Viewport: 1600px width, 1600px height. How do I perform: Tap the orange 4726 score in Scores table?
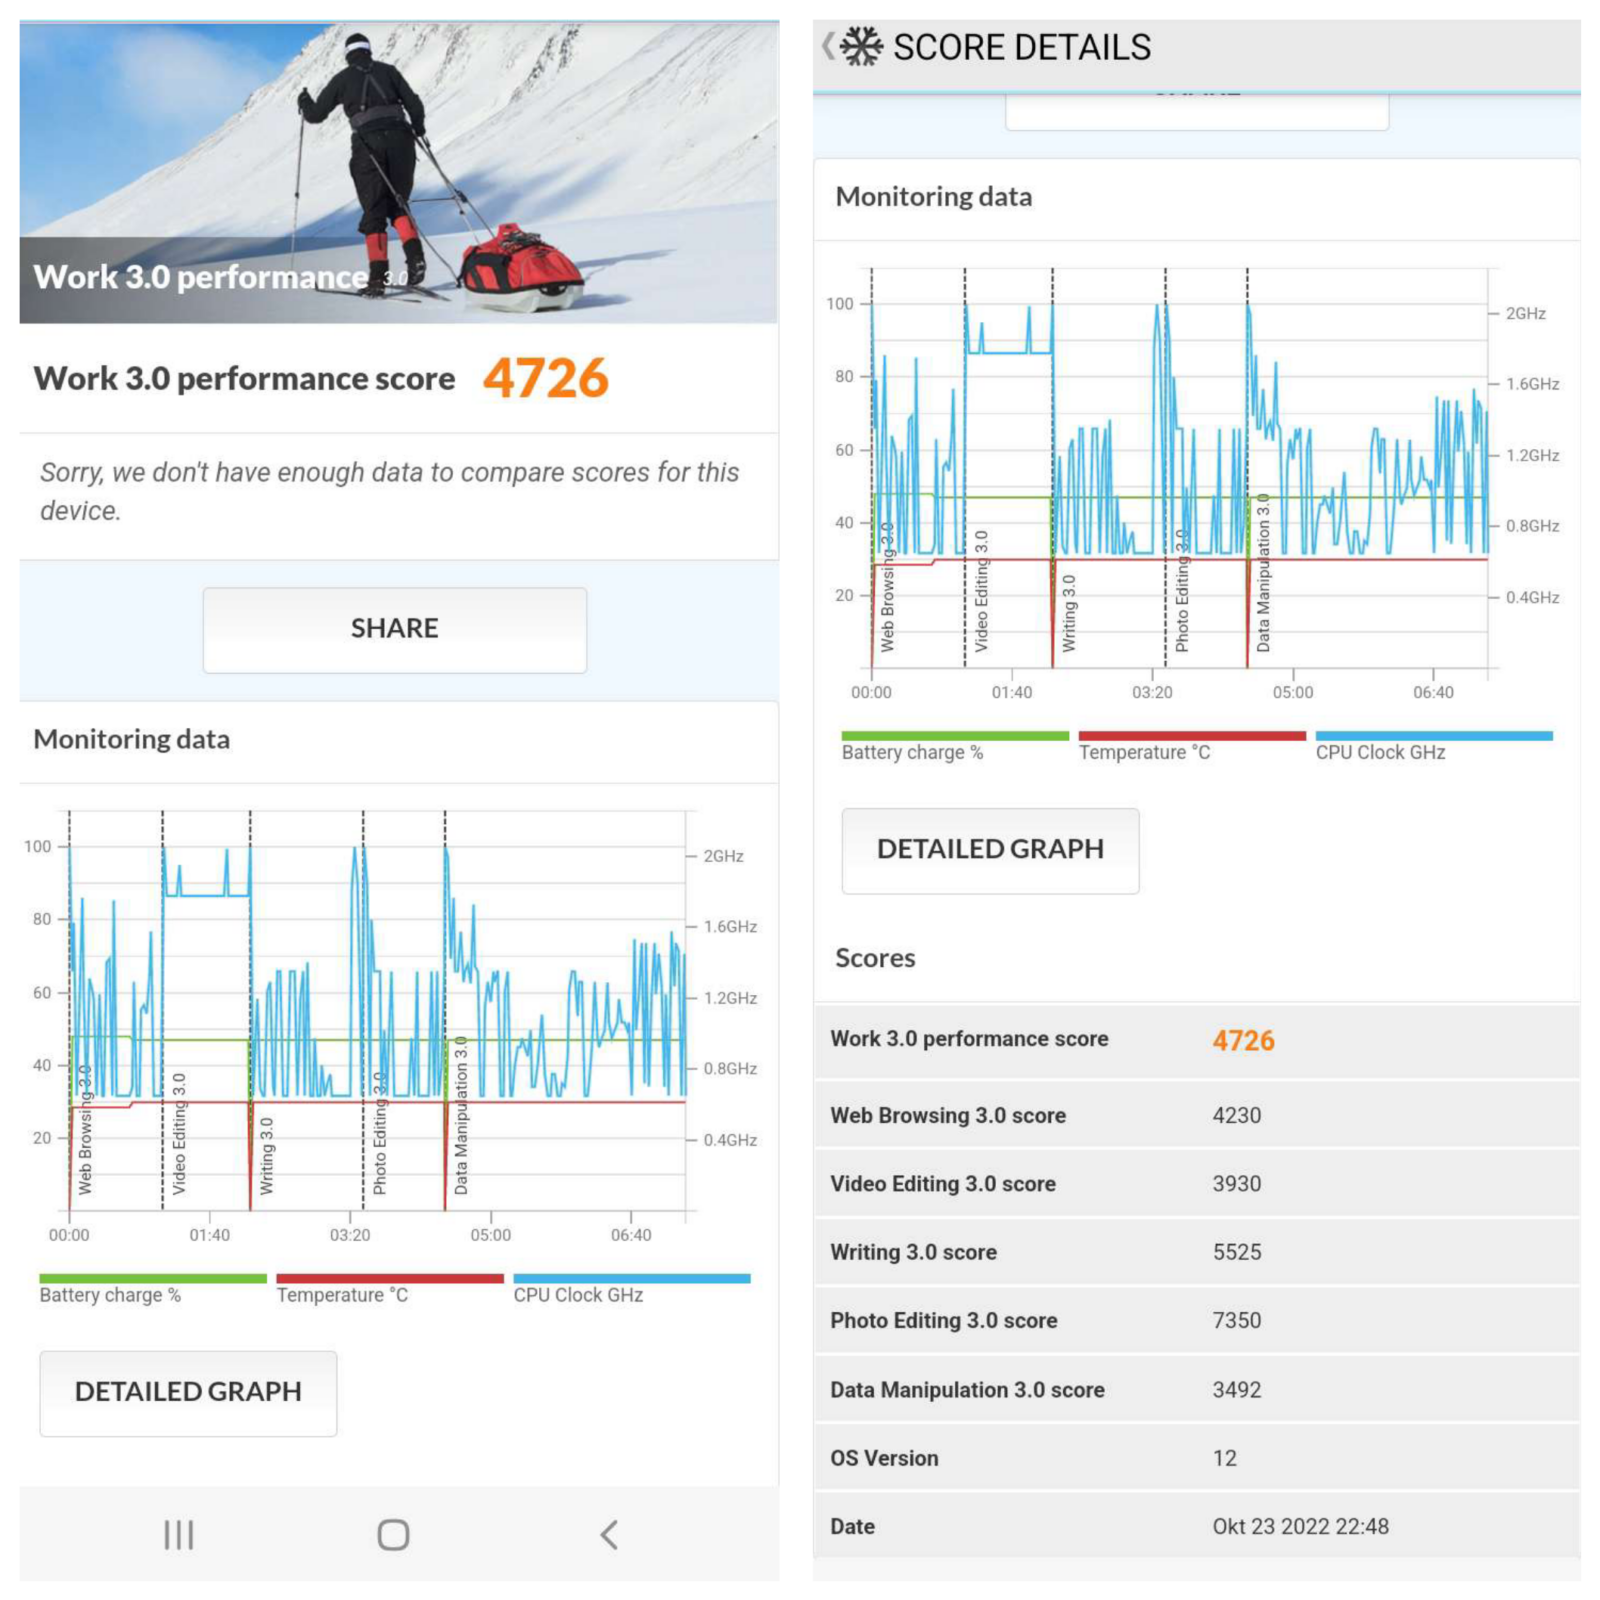click(1243, 1041)
